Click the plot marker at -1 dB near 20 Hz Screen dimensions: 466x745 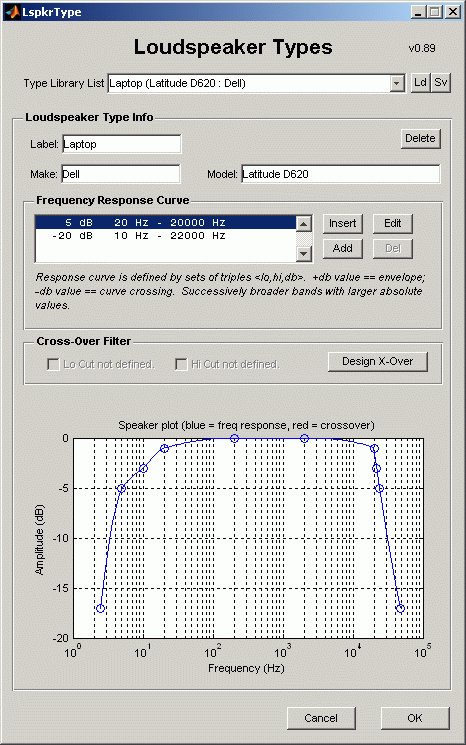164,449
